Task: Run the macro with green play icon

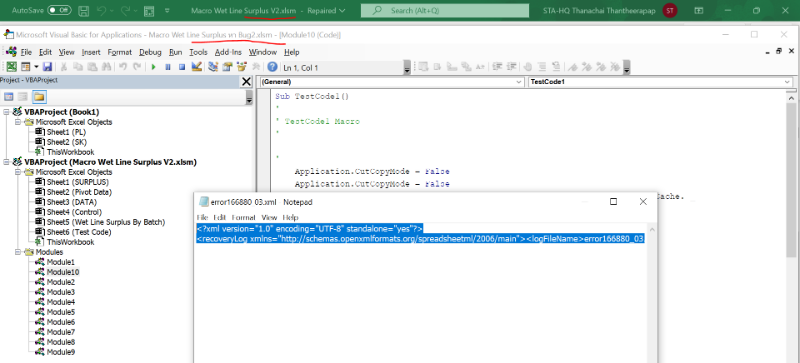Action: [x=153, y=67]
